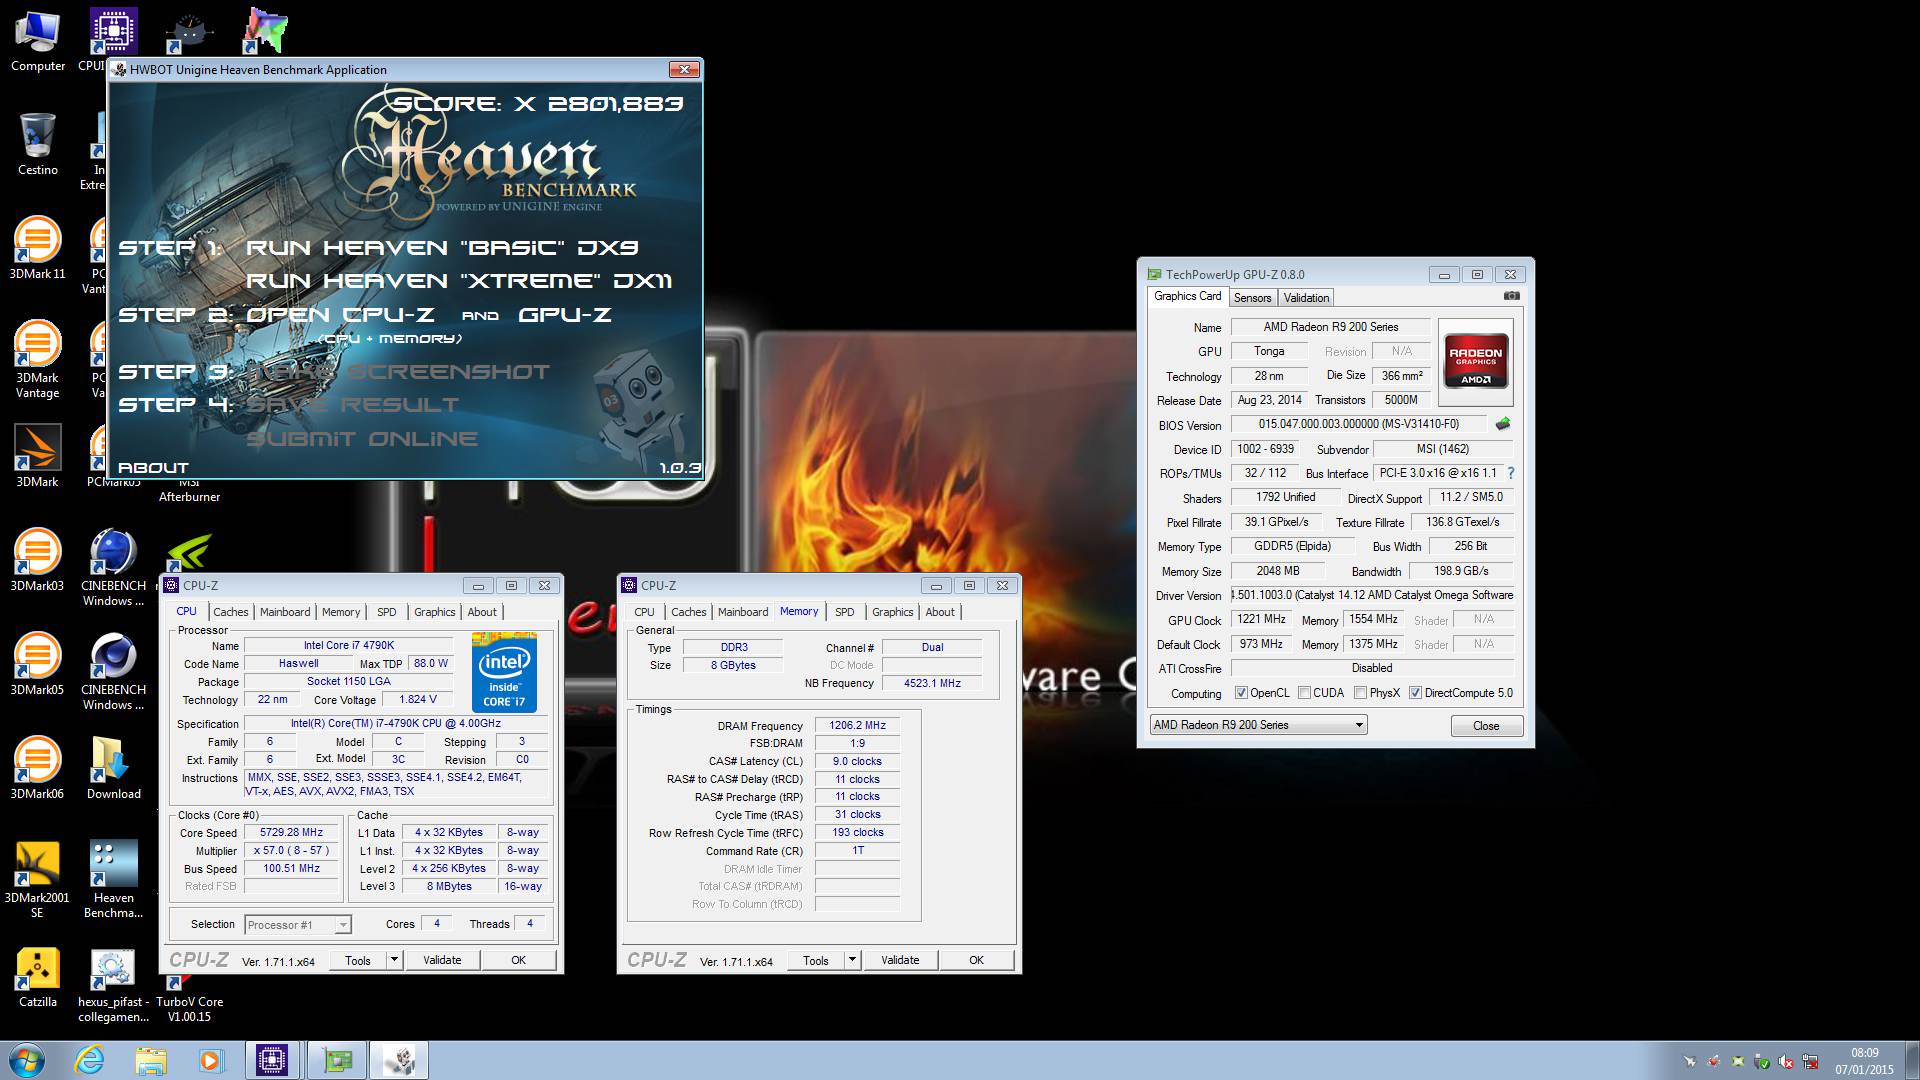Open the SPD tab in the CPU-Z Memory window
The width and height of the screenshot is (1920, 1080).
point(845,612)
